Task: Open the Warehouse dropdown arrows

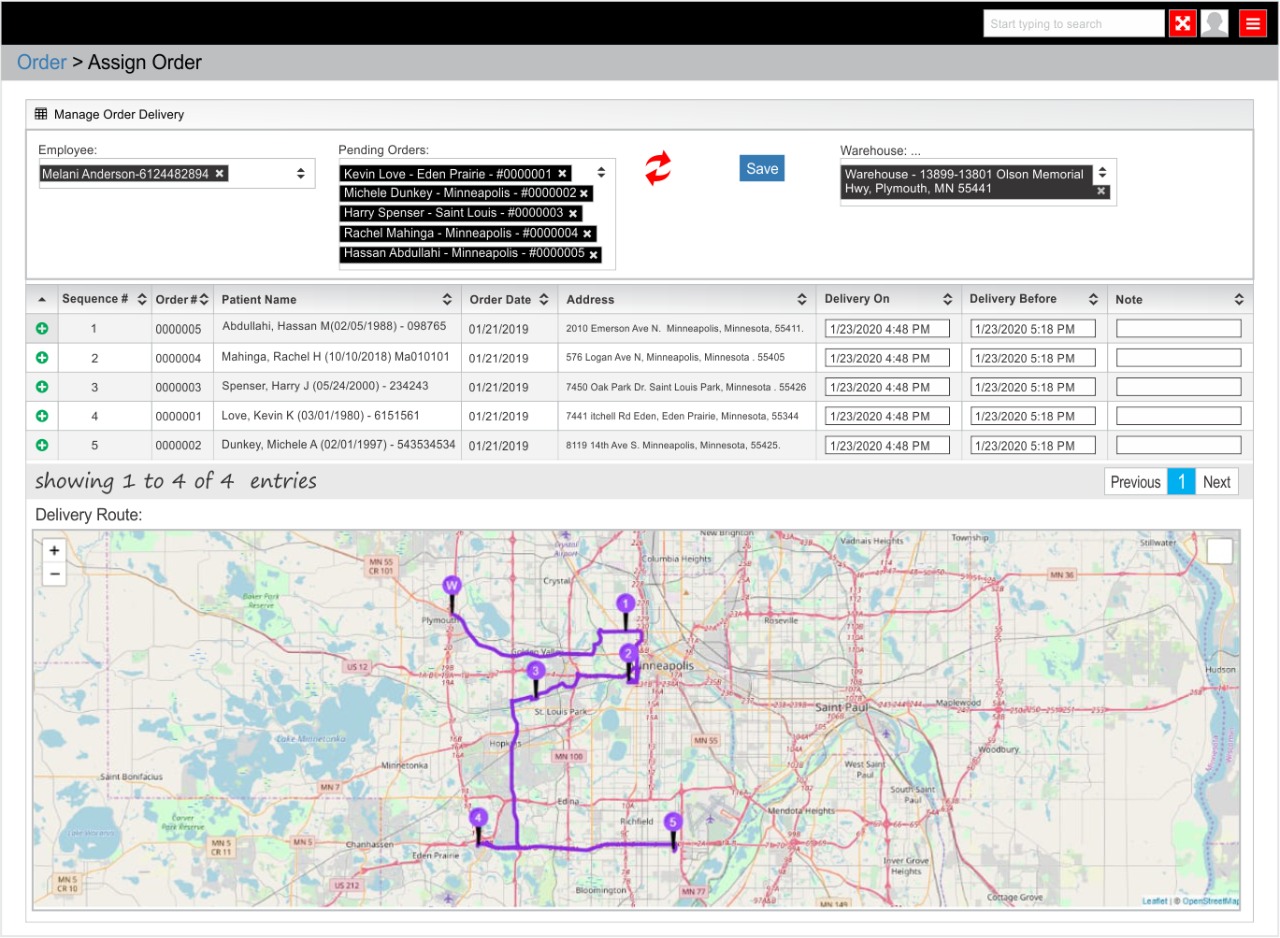Action: coord(1101,172)
